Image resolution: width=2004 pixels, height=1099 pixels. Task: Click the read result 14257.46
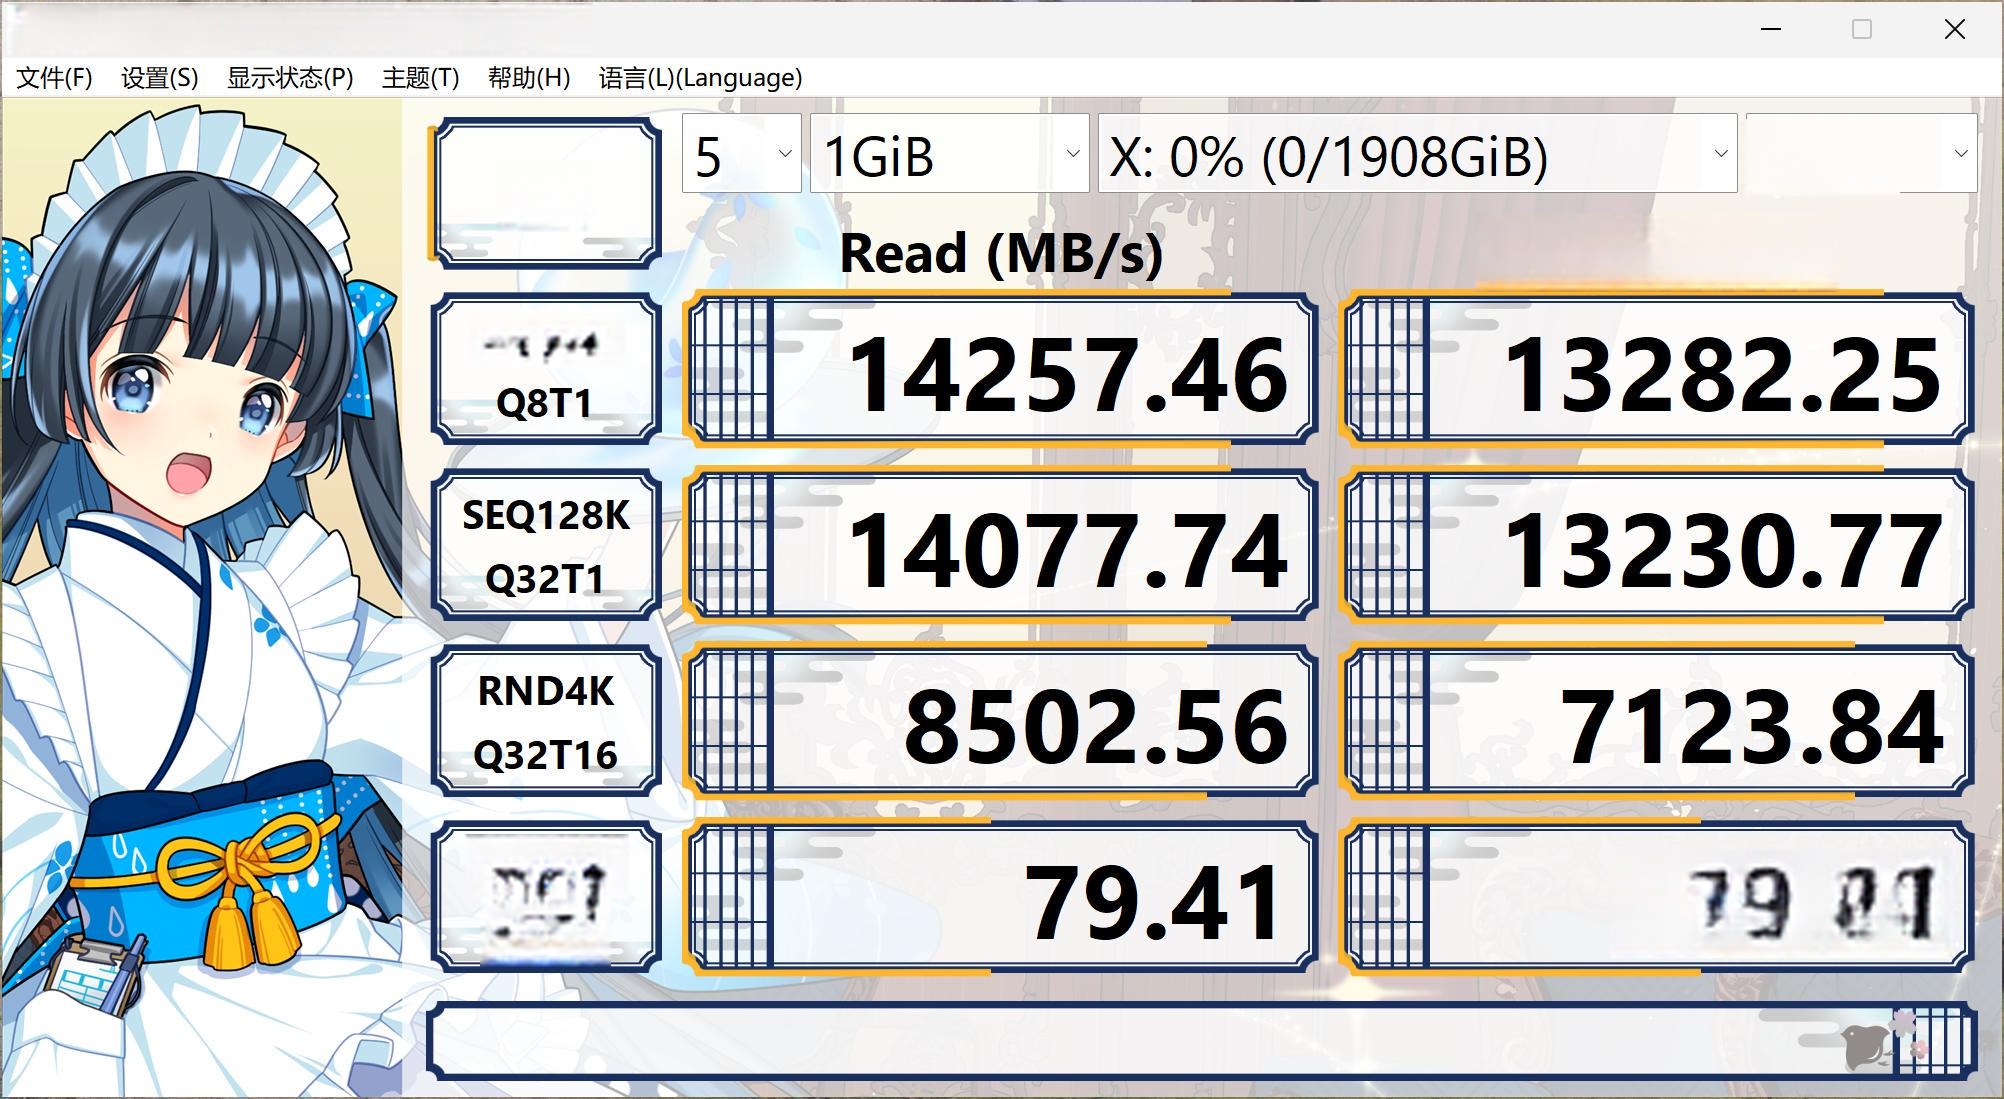pyautogui.click(x=1000, y=370)
